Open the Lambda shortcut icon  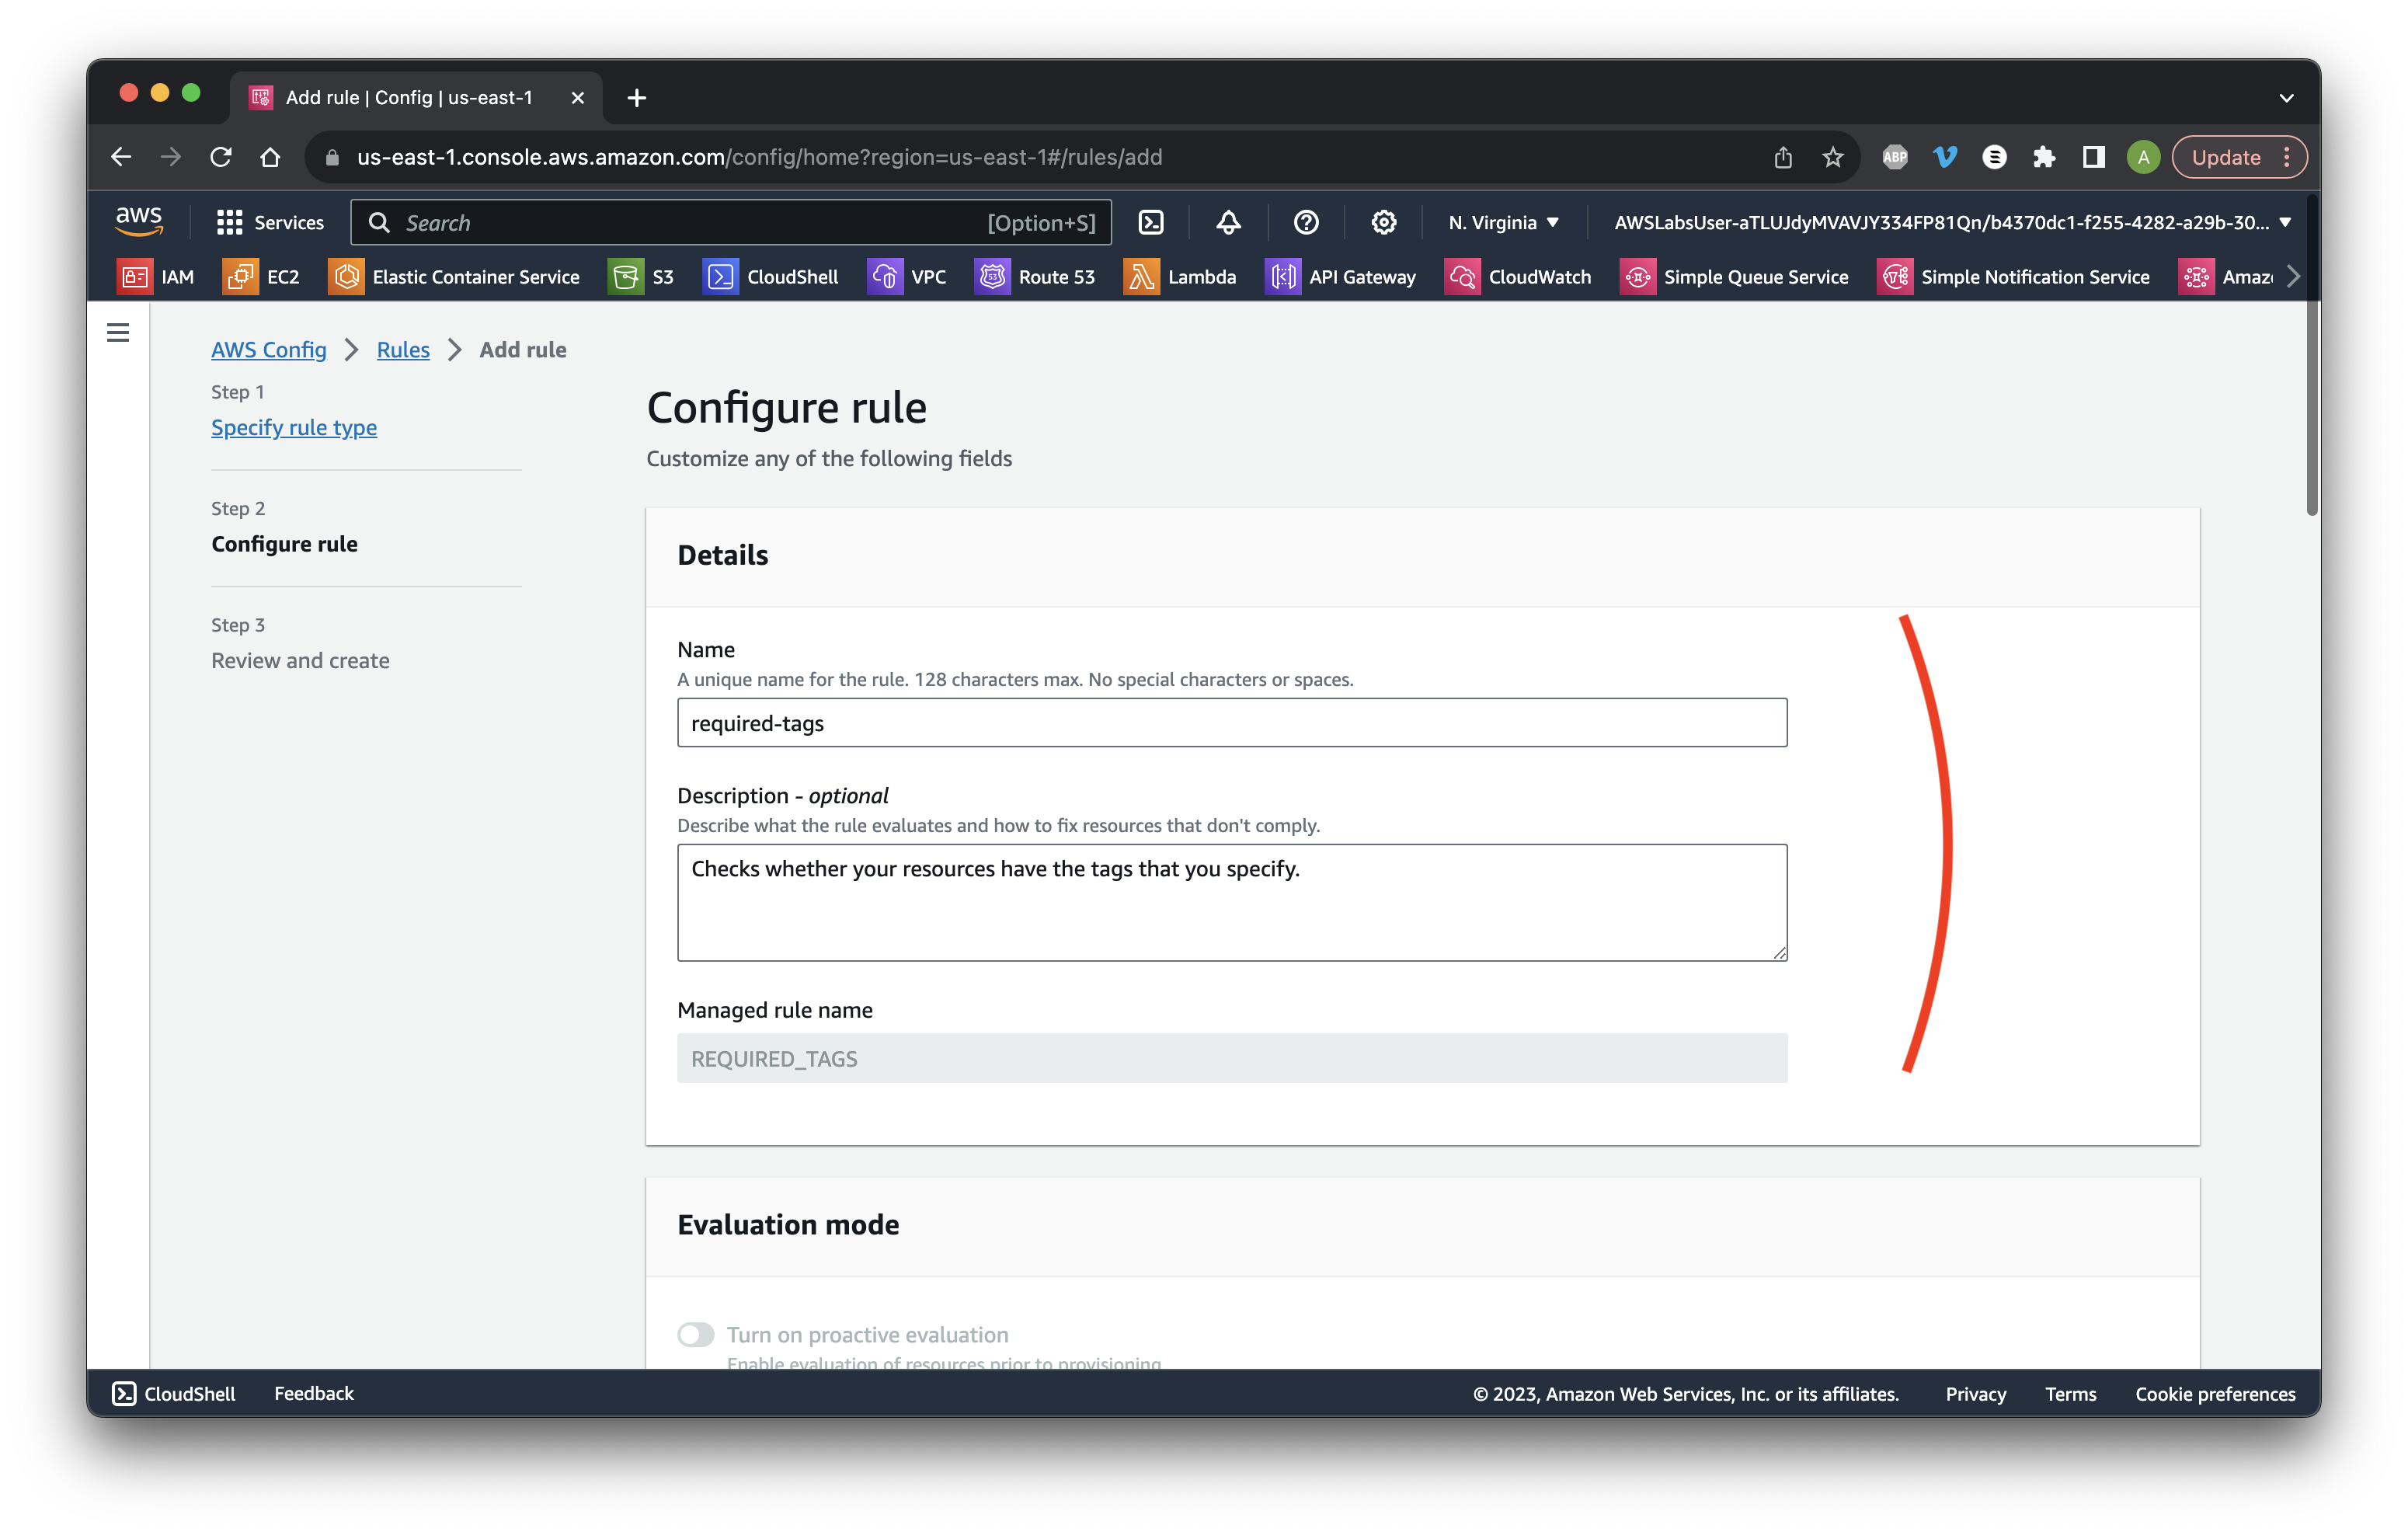tap(1141, 277)
